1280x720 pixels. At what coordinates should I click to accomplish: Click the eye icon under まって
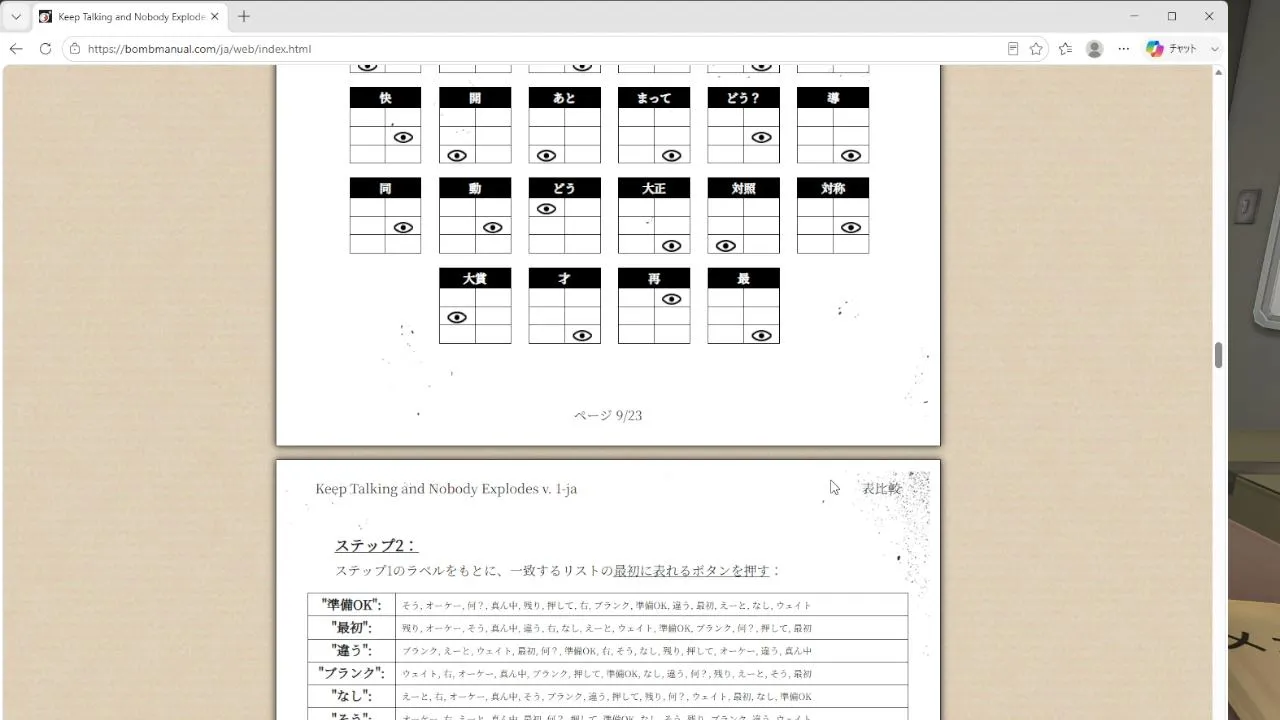(672, 155)
